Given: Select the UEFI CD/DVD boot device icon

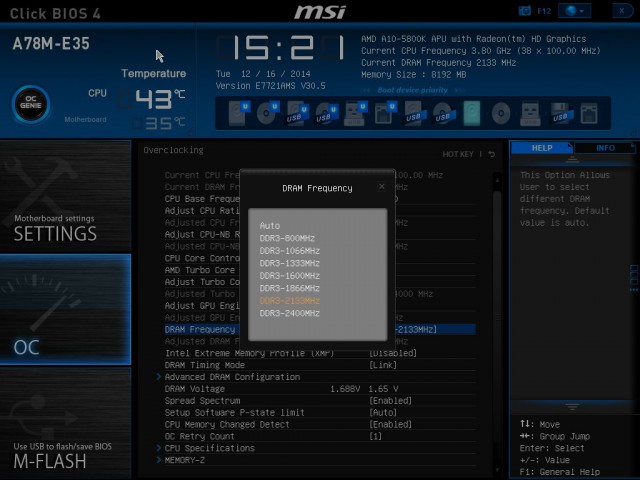Looking at the screenshot, I should click(268, 113).
